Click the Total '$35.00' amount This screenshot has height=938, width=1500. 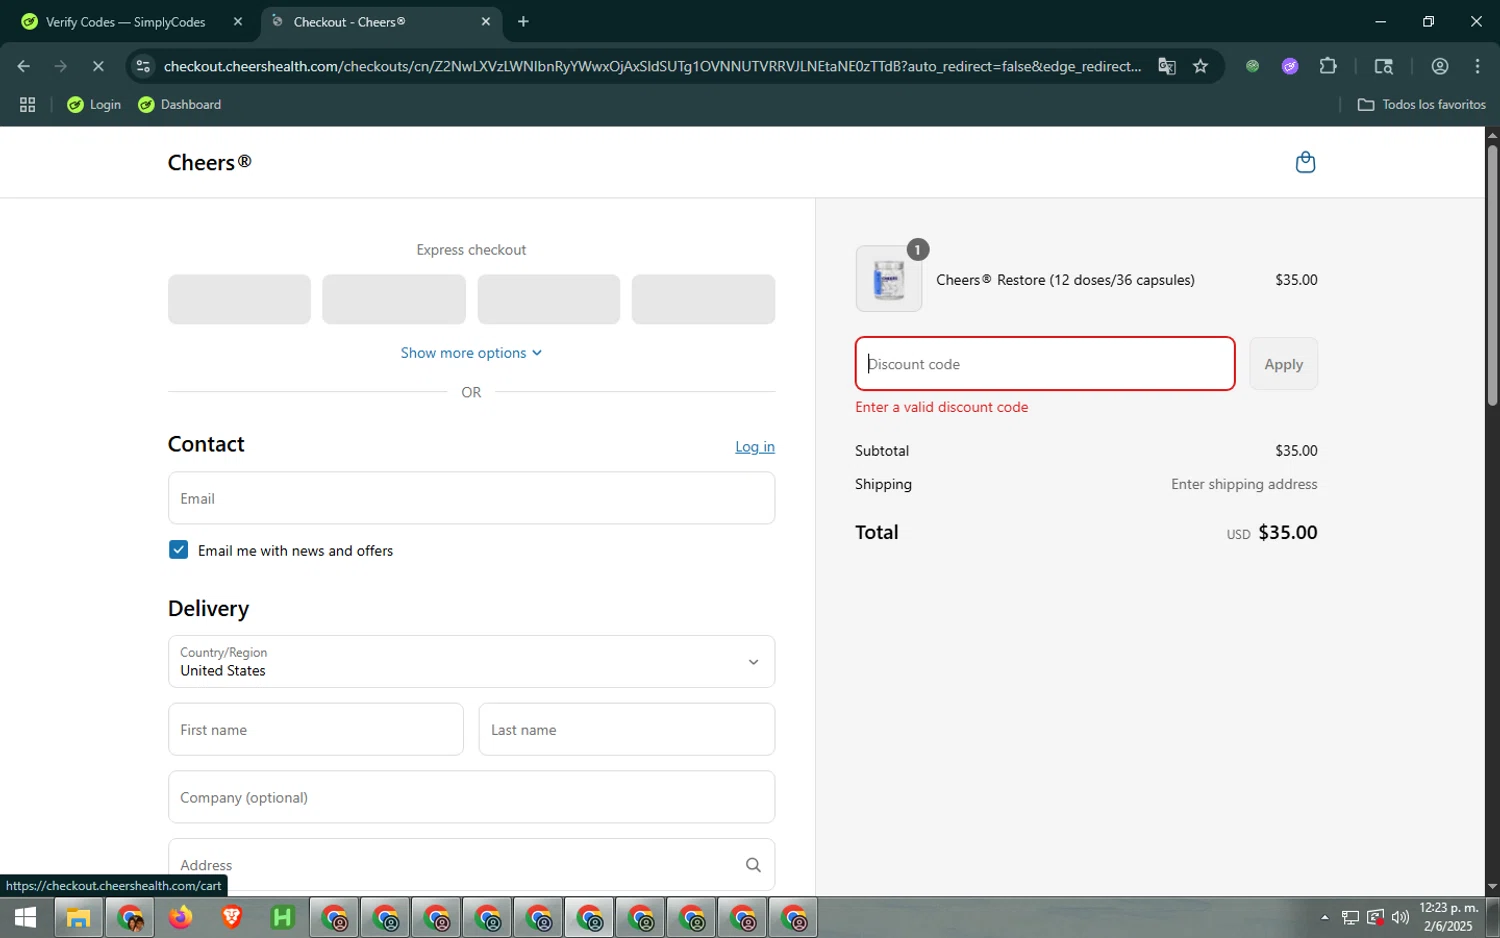(1287, 532)
